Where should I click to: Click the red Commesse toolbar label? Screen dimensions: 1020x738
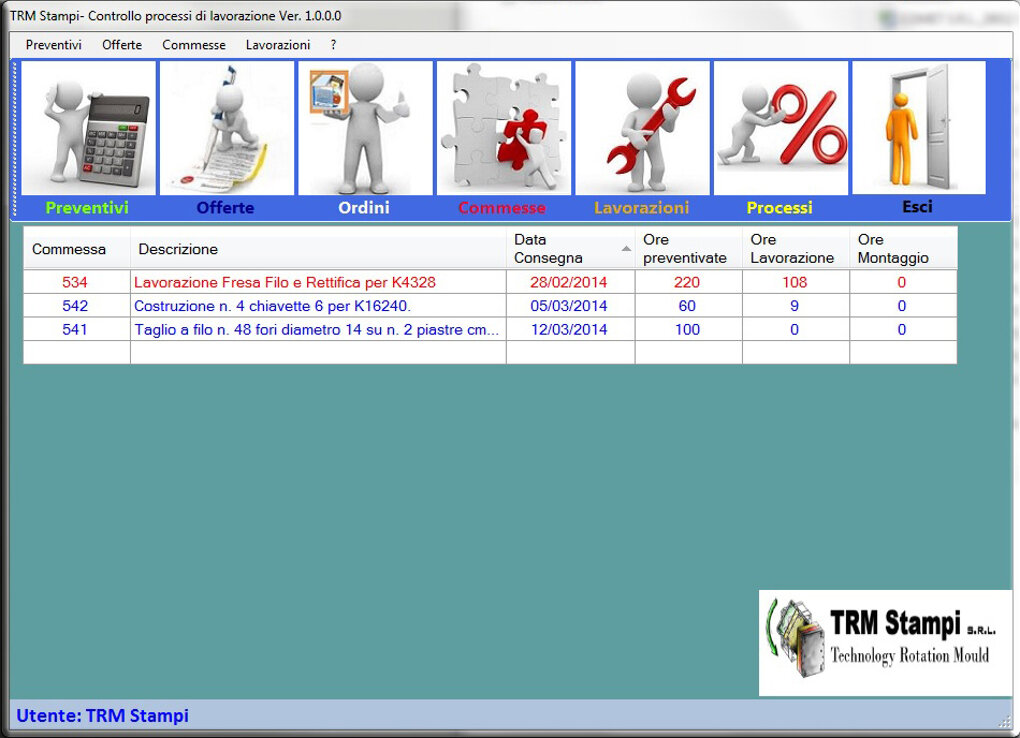pyautogui.click(x=502, y=208)
